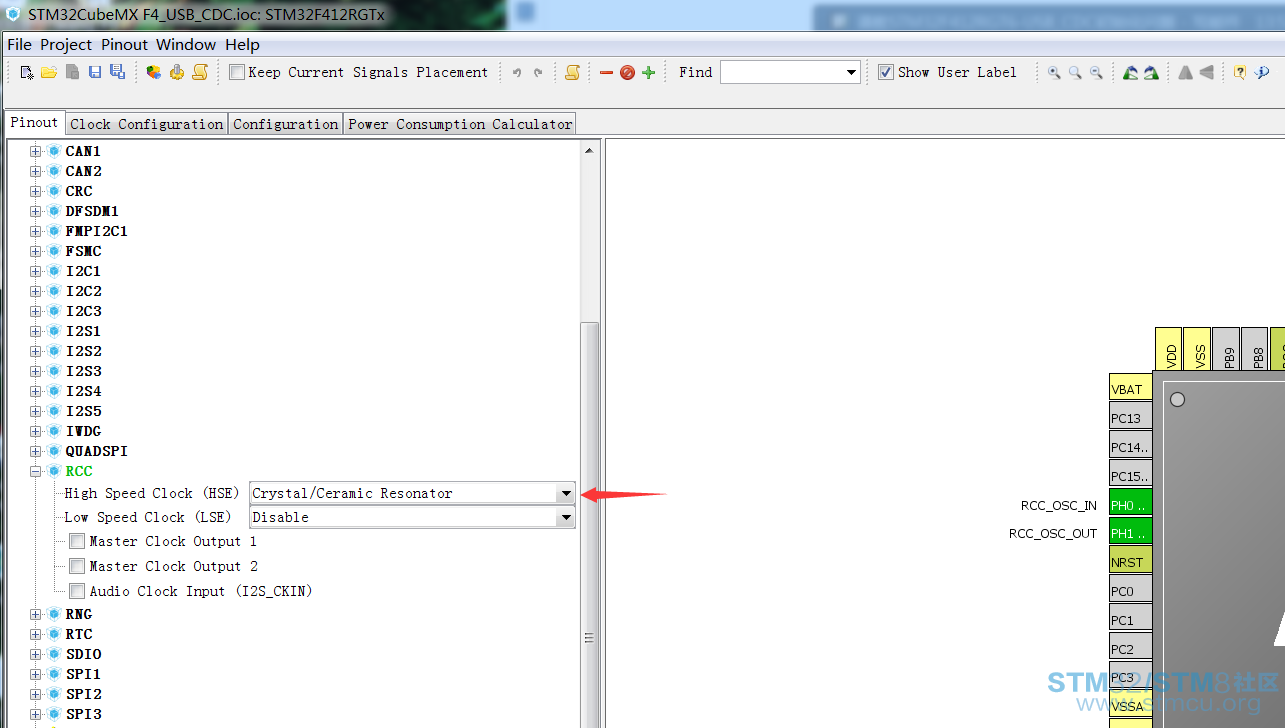Image resolution: width=1285 pixels, height=728 pixels.
Task: Click the grey vertical flip icon
Action: click(x=1206, y=72)
